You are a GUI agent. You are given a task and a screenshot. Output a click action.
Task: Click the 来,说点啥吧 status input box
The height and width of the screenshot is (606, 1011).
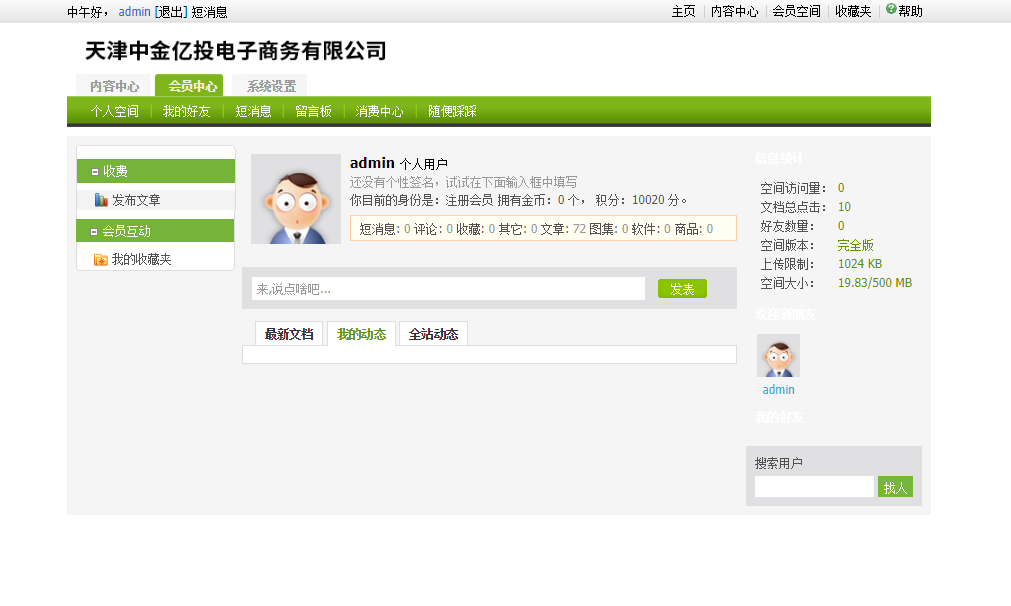[x=448, y=289]
